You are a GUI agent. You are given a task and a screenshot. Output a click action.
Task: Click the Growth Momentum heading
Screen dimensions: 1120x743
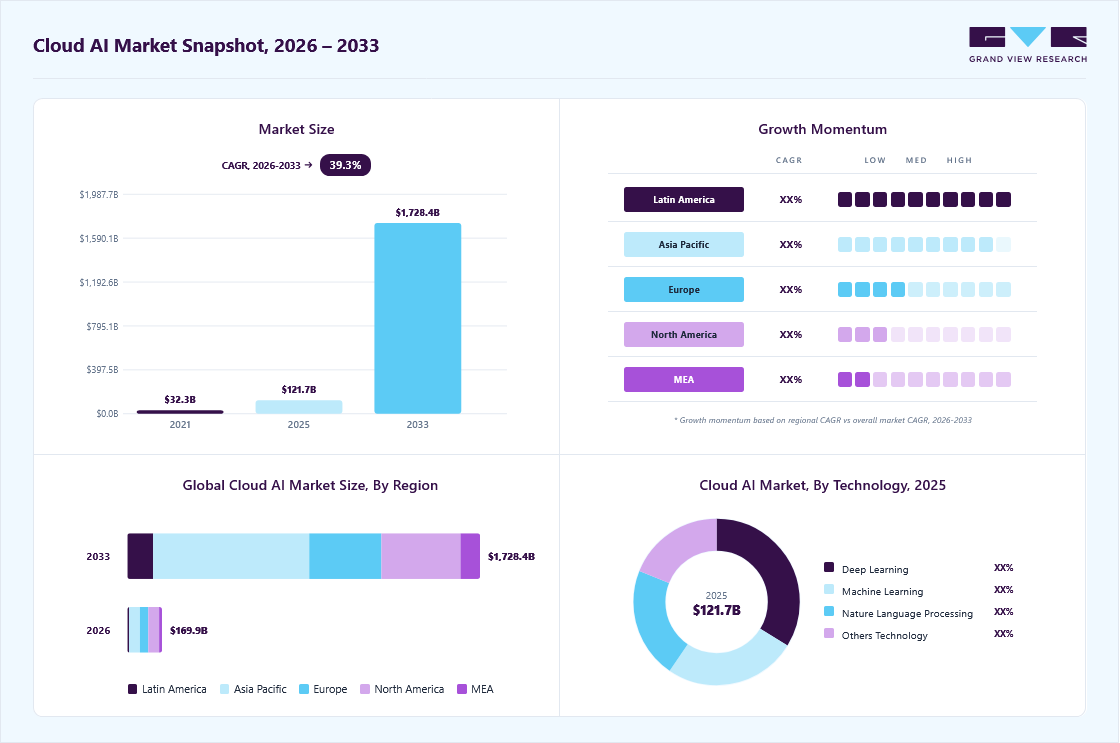[822, 129]
